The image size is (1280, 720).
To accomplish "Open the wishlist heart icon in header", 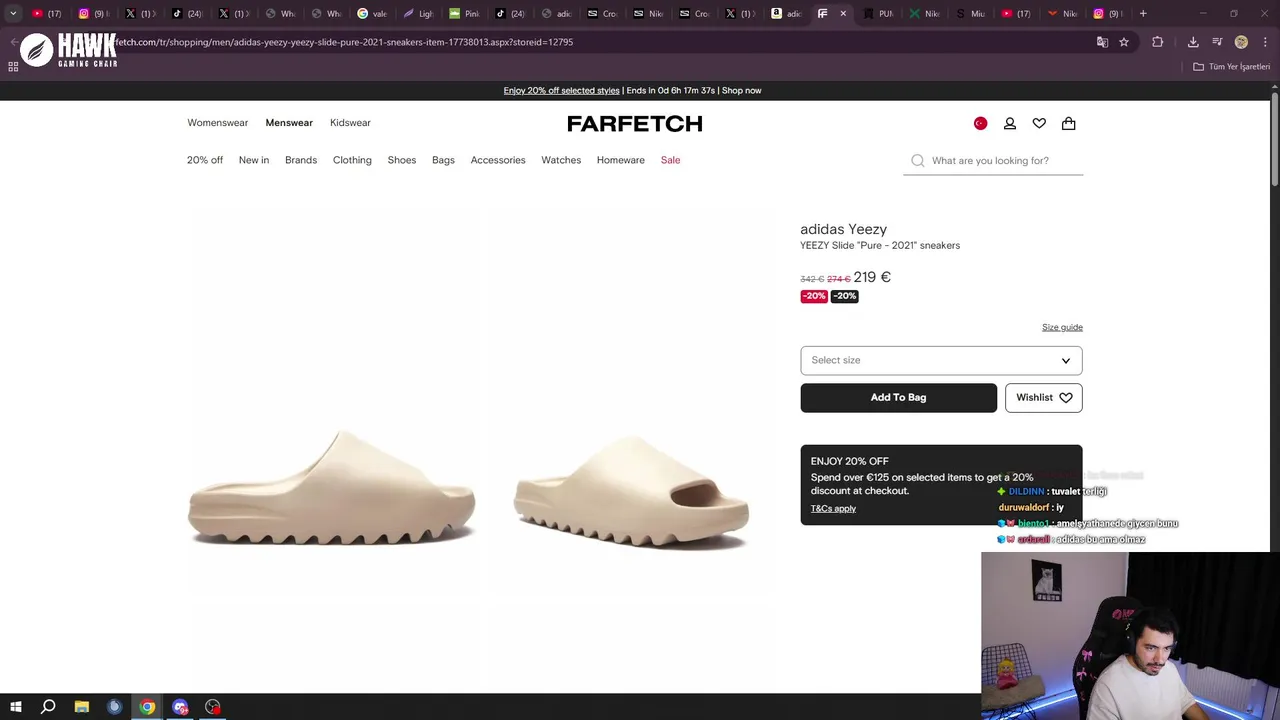I will click(1039, 123).
